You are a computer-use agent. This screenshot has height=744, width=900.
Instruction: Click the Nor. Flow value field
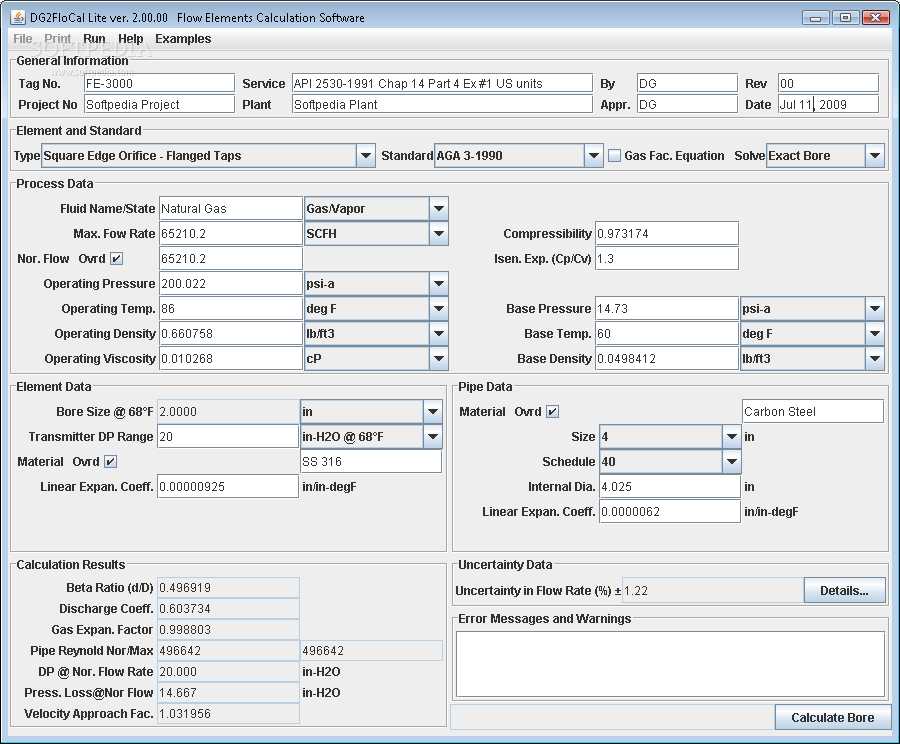coord(231,259)
